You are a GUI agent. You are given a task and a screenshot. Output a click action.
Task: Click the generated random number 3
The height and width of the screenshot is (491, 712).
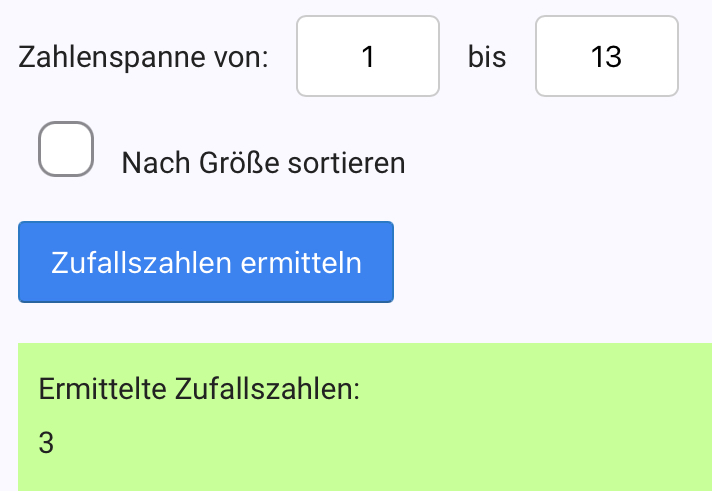coord(46,443)
